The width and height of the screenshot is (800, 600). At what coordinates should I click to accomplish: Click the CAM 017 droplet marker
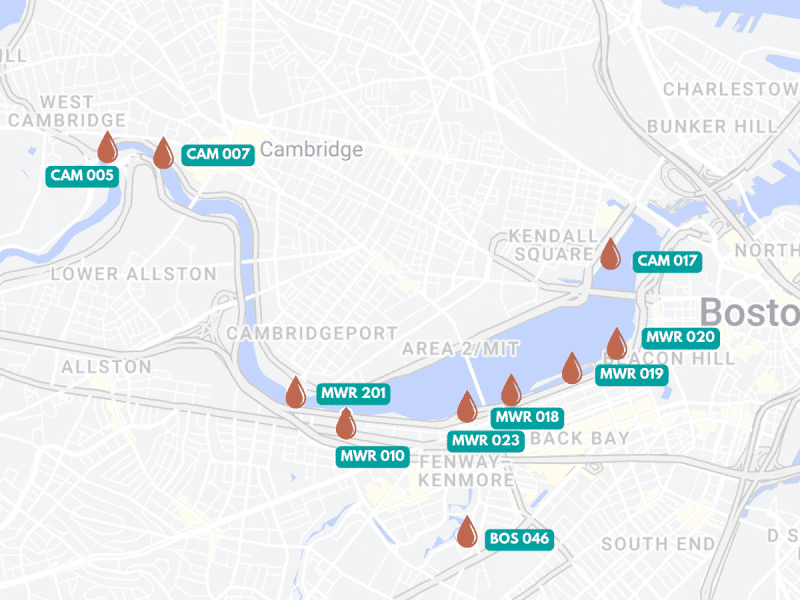pos(610,254)
